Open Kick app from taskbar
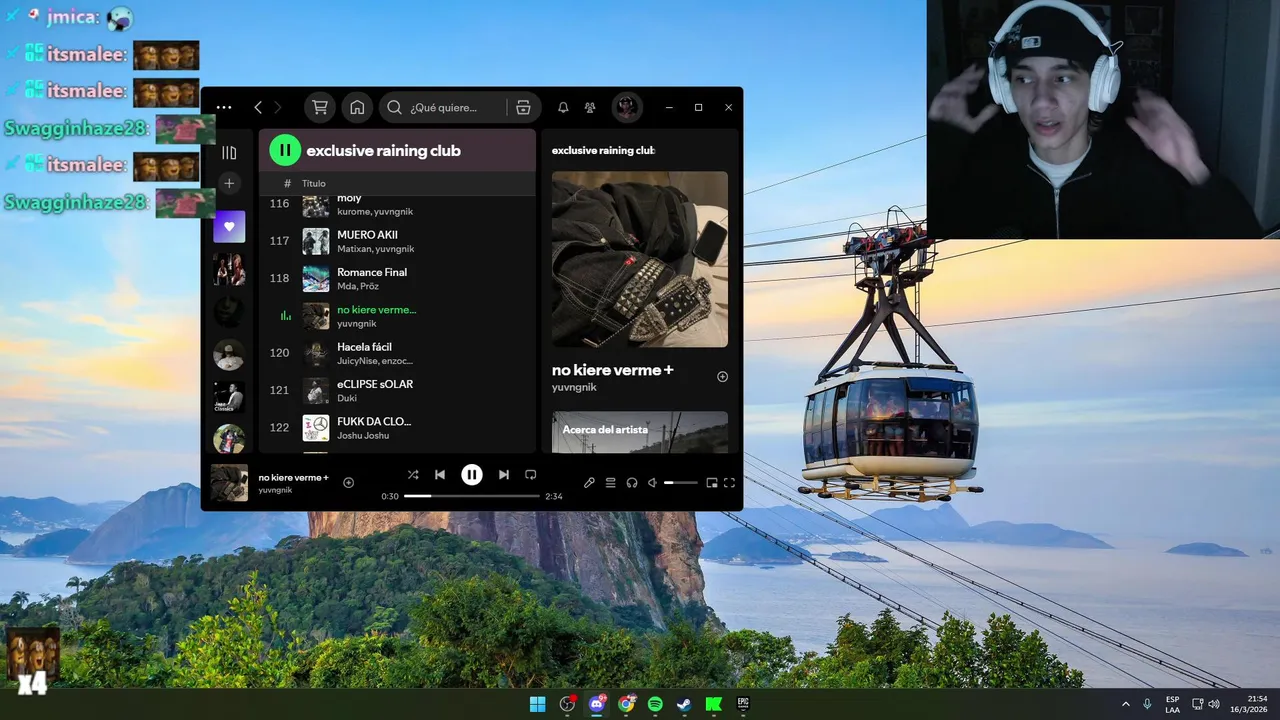The height and width of the screenshot is (720, 1280). click(x=714, y=704)
